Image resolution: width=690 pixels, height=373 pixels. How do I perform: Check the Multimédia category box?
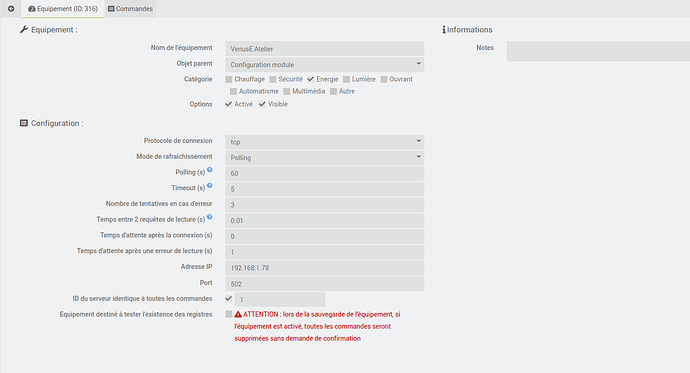[x=286, y=91]
